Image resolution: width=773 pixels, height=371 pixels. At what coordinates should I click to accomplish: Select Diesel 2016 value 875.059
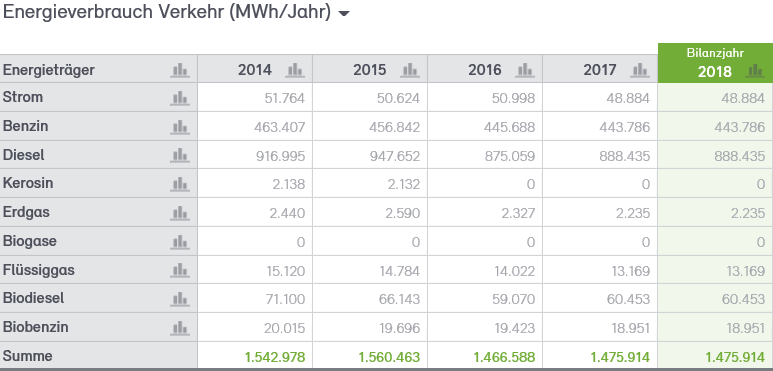pyautogui.click(x=510, y=156)
